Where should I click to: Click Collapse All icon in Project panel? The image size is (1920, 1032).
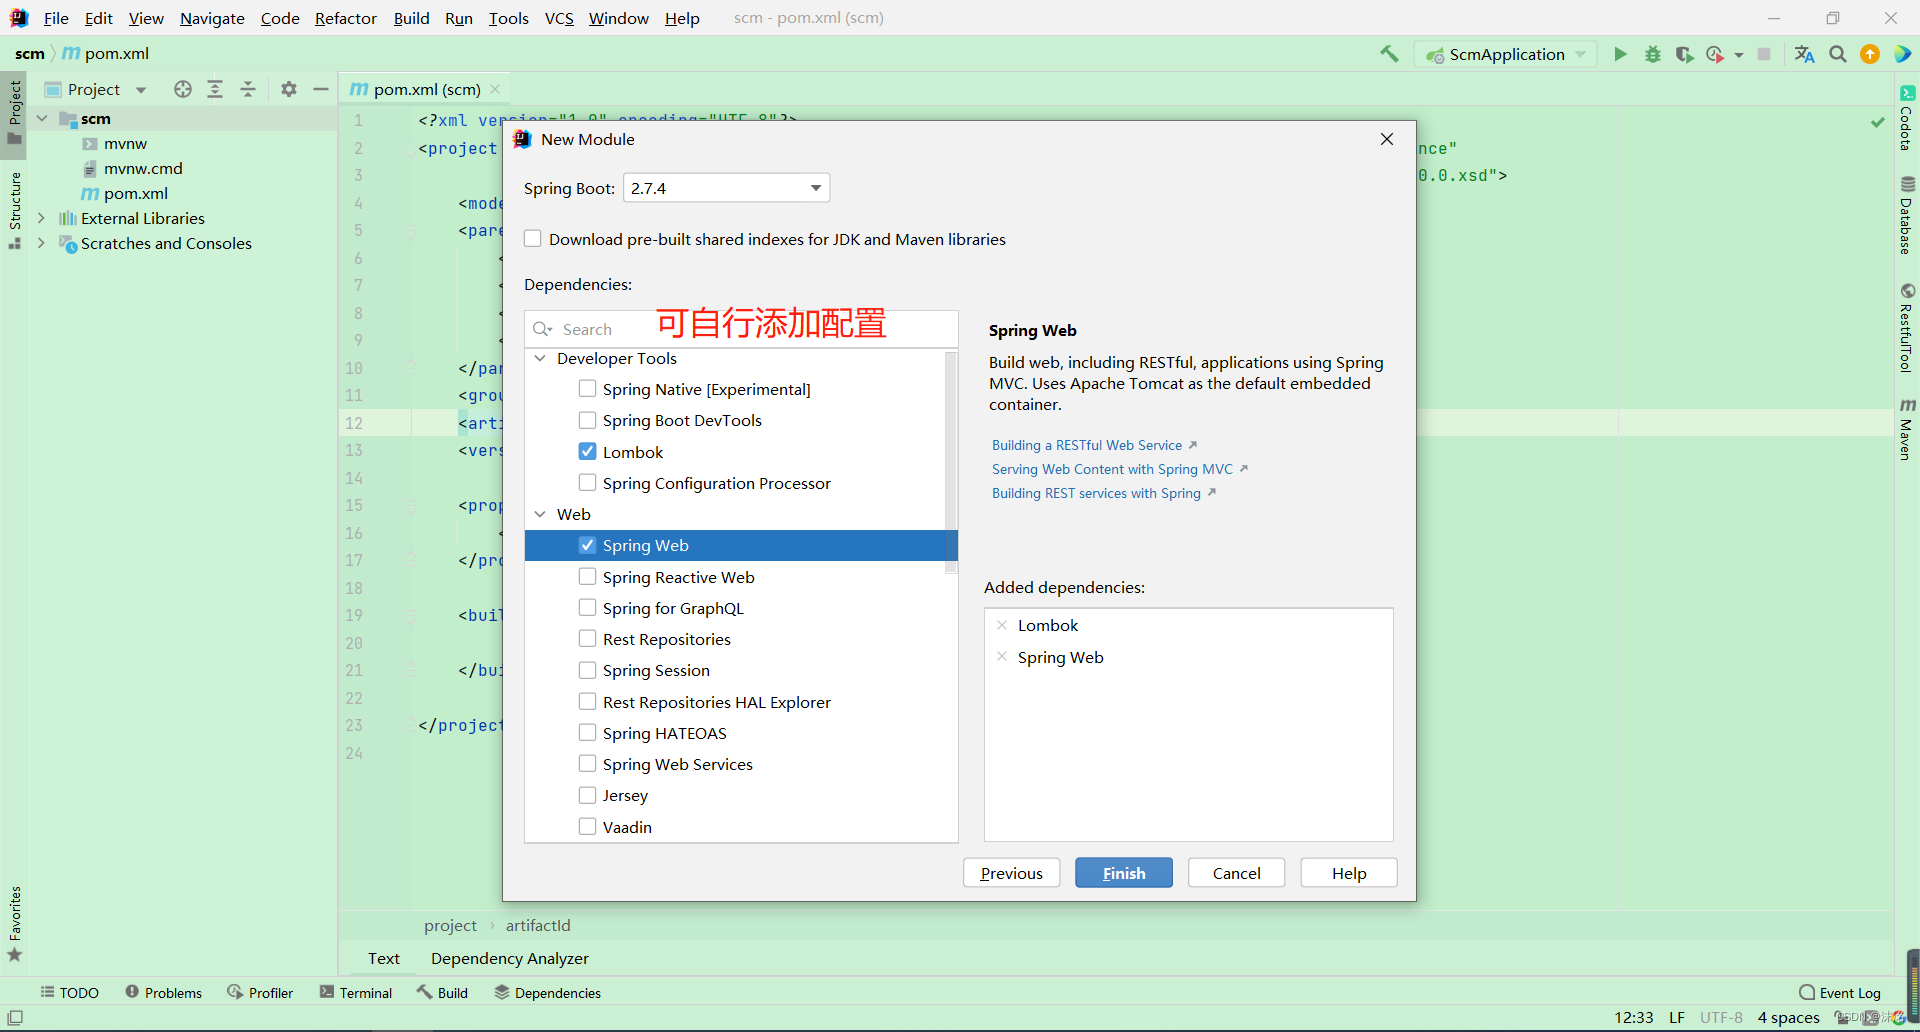(x=248, y=89)
